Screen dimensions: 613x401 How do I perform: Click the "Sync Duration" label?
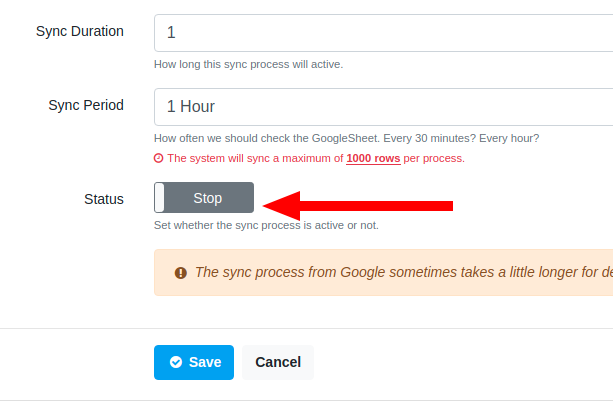tap(80, 31)
